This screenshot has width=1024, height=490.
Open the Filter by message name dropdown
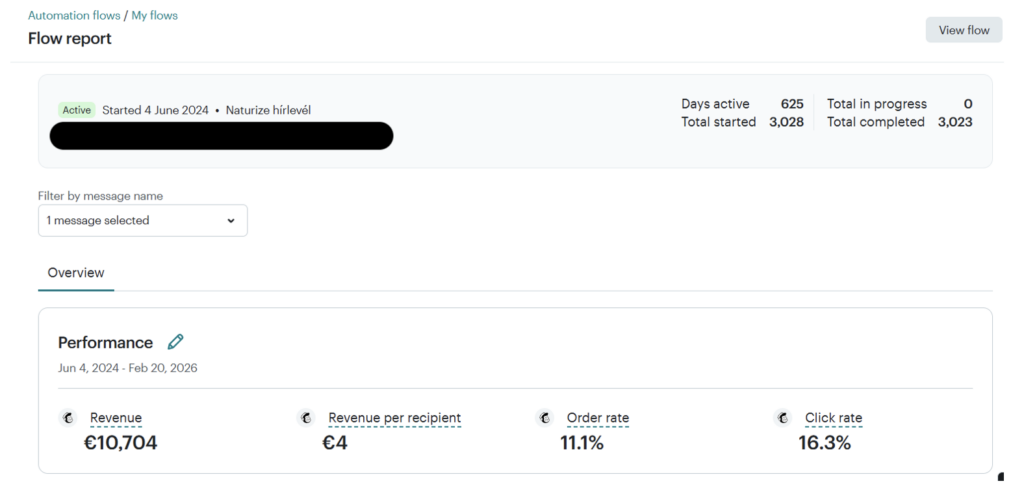coord(142,221)
